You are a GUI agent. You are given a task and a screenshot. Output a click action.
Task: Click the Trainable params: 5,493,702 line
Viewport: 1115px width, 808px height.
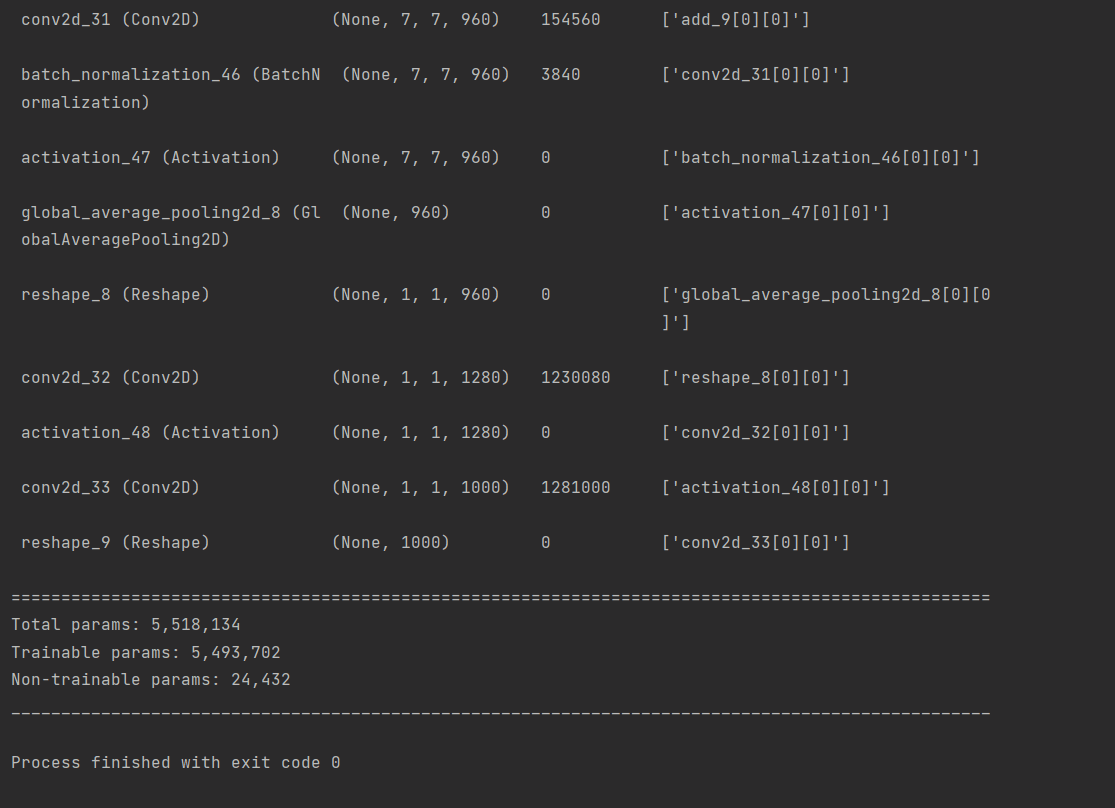coord(146,652)
